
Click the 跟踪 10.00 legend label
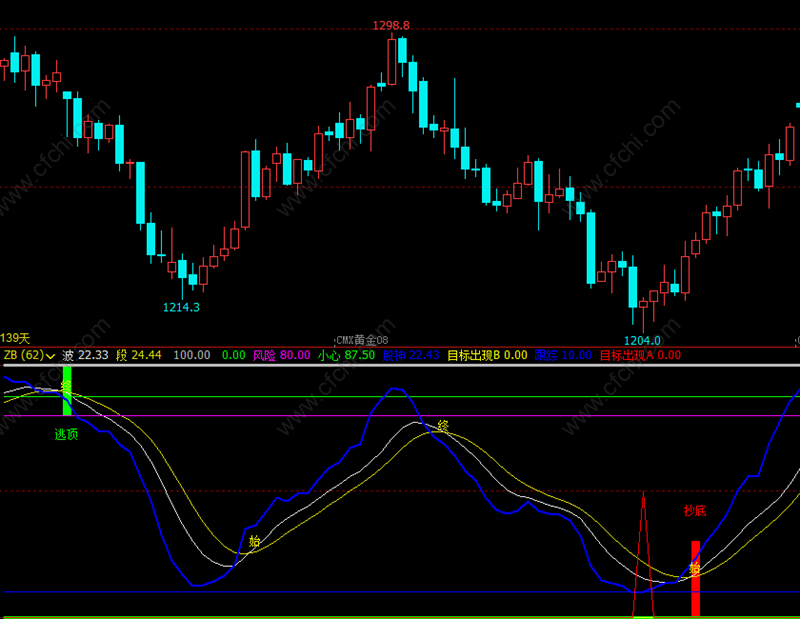pyautogui.click(x=563, y=355)
